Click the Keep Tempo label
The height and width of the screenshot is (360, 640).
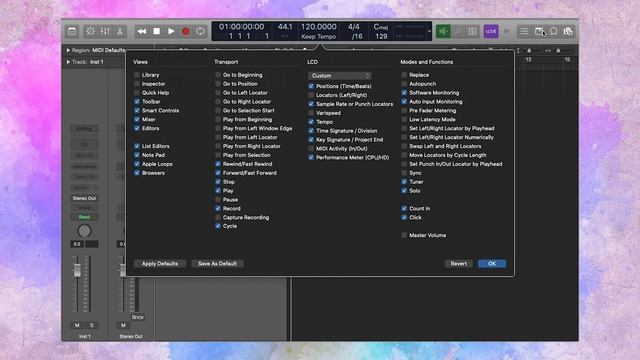tap(319, 36)
